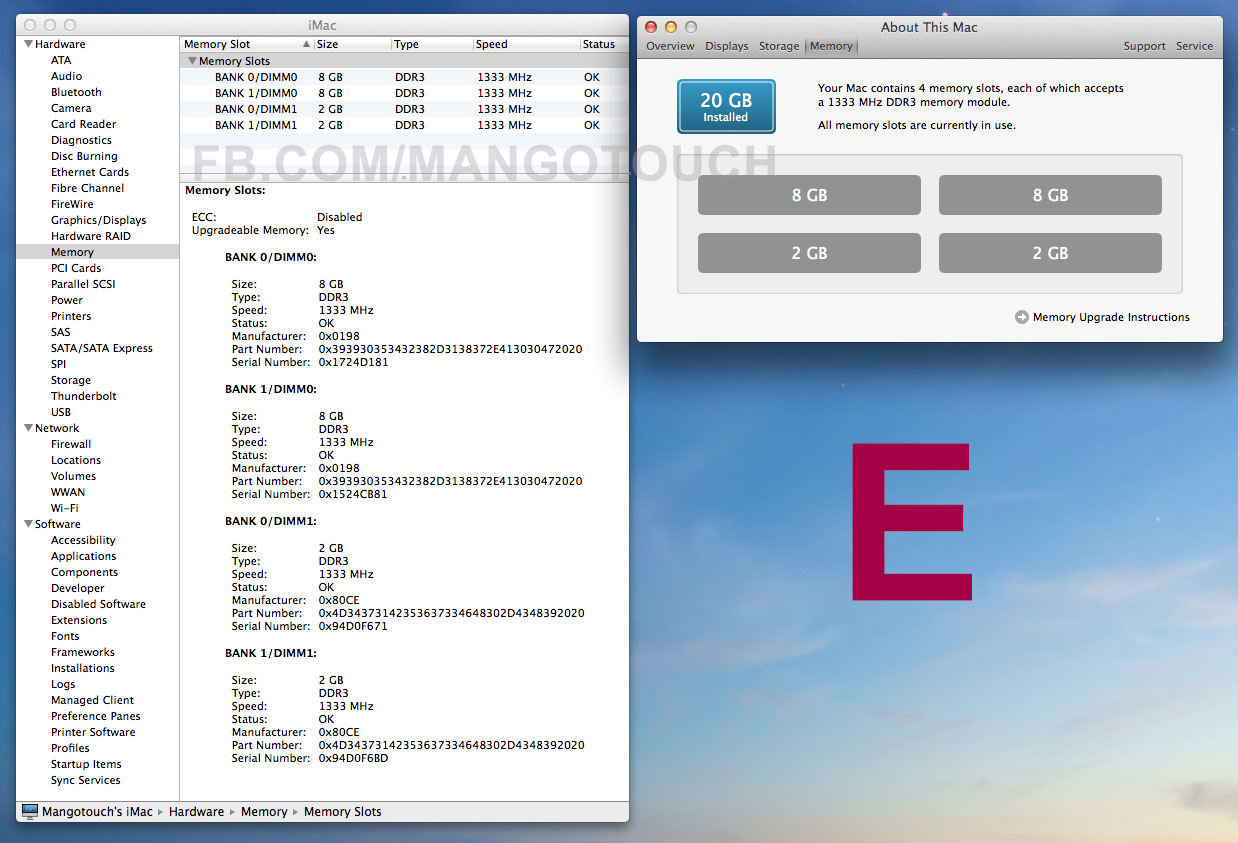Select Startup Items under Software
The image size is (1238, 843).
click(86, 764)
